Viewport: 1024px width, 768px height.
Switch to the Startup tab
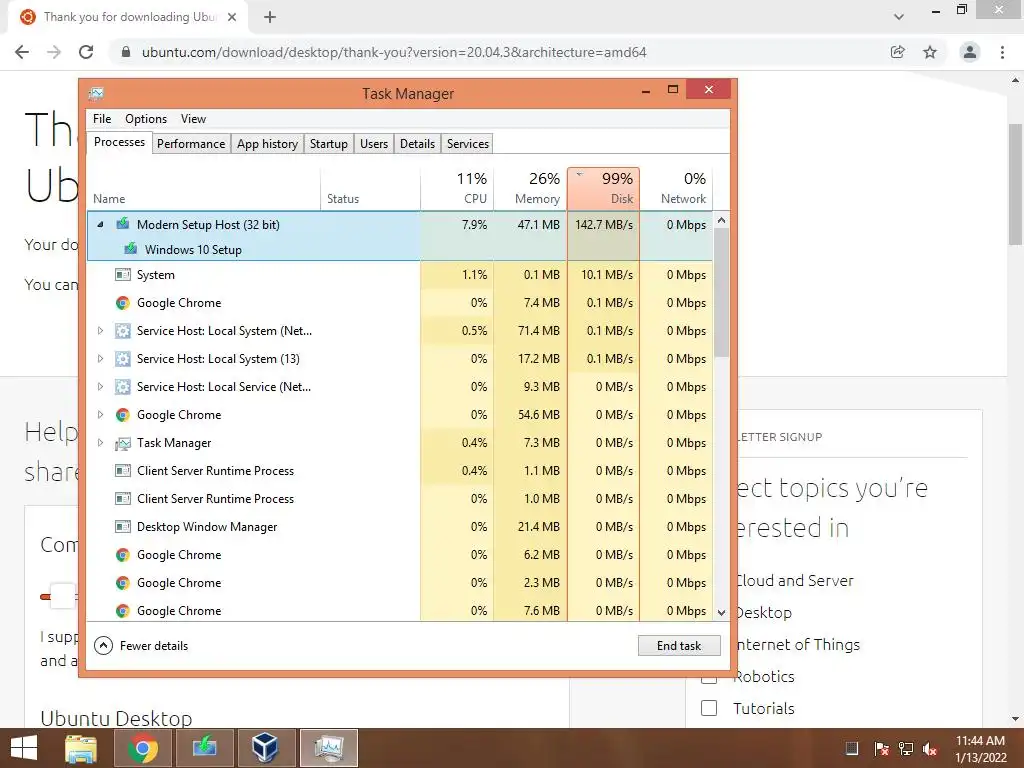[328, 144]
